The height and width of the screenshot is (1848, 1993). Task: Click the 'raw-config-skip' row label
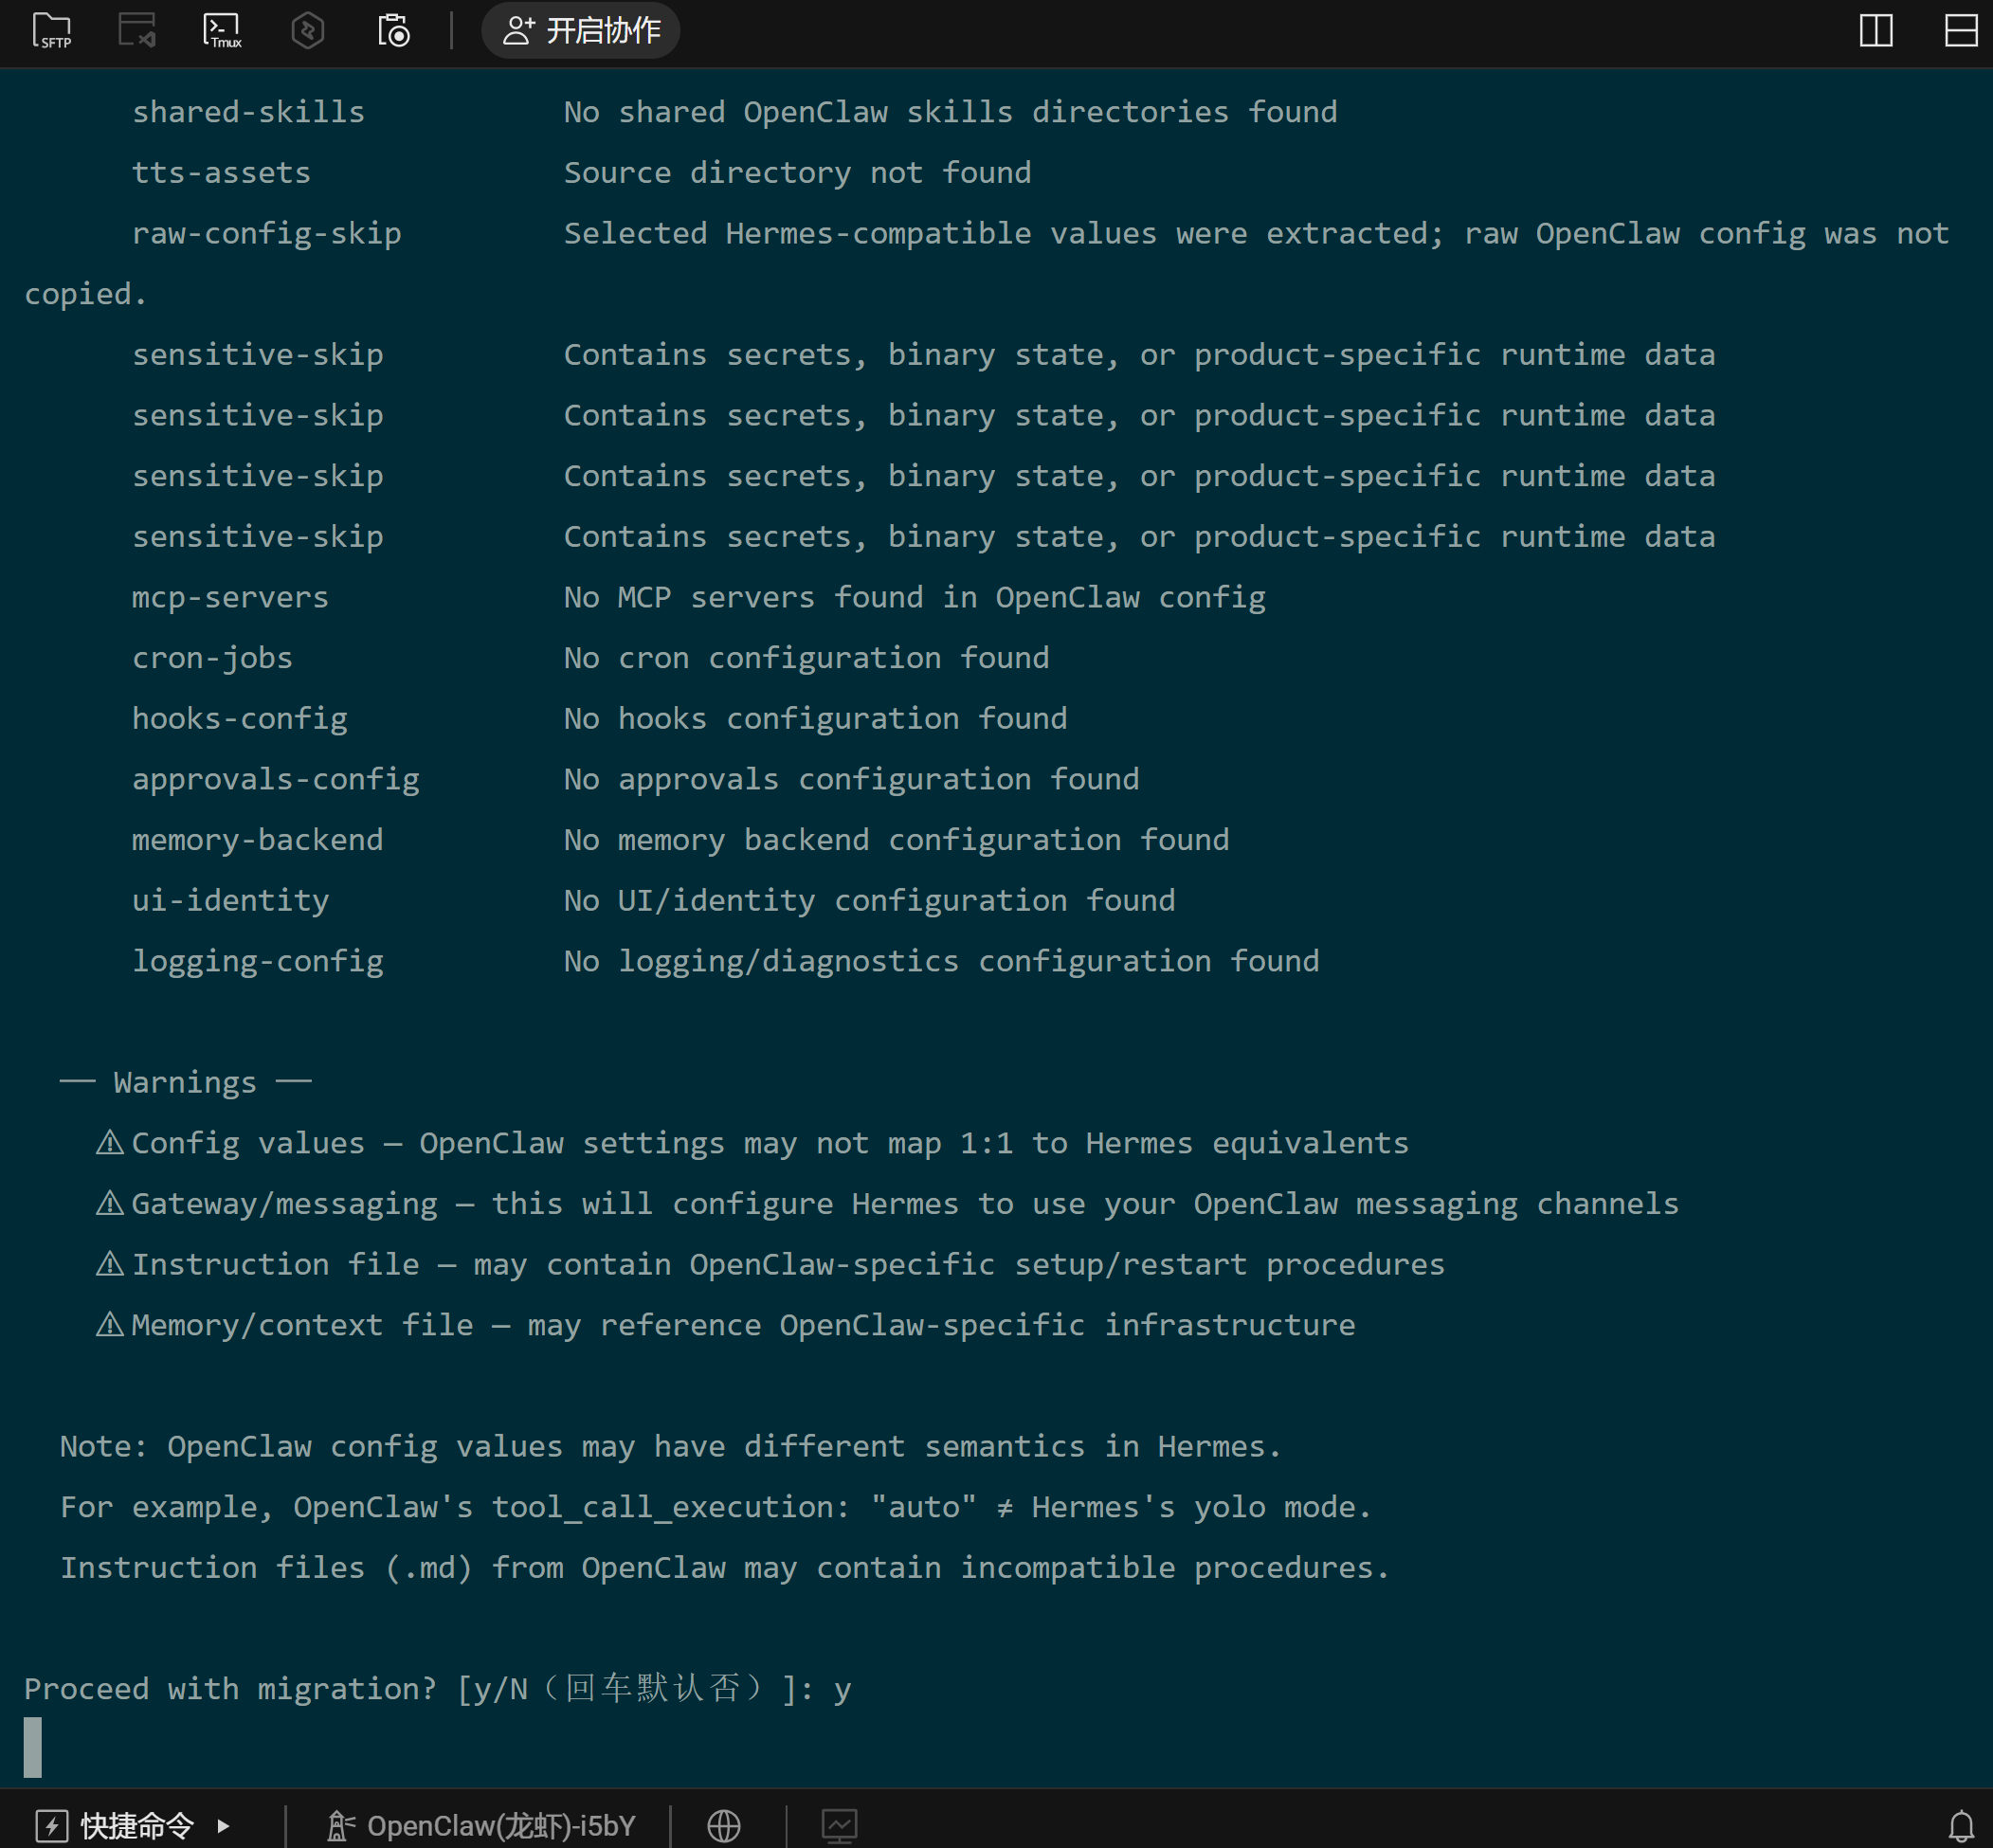tap(266, 233)
